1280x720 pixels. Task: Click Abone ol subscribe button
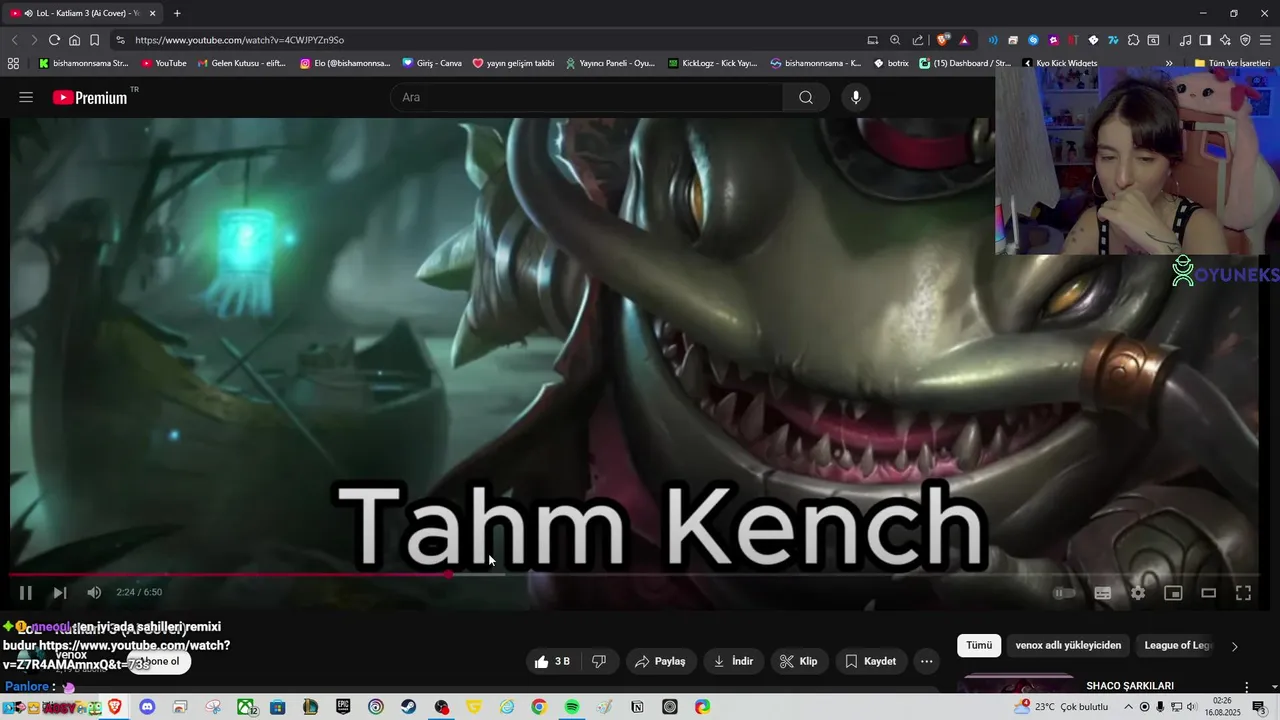tap(160, 662)
